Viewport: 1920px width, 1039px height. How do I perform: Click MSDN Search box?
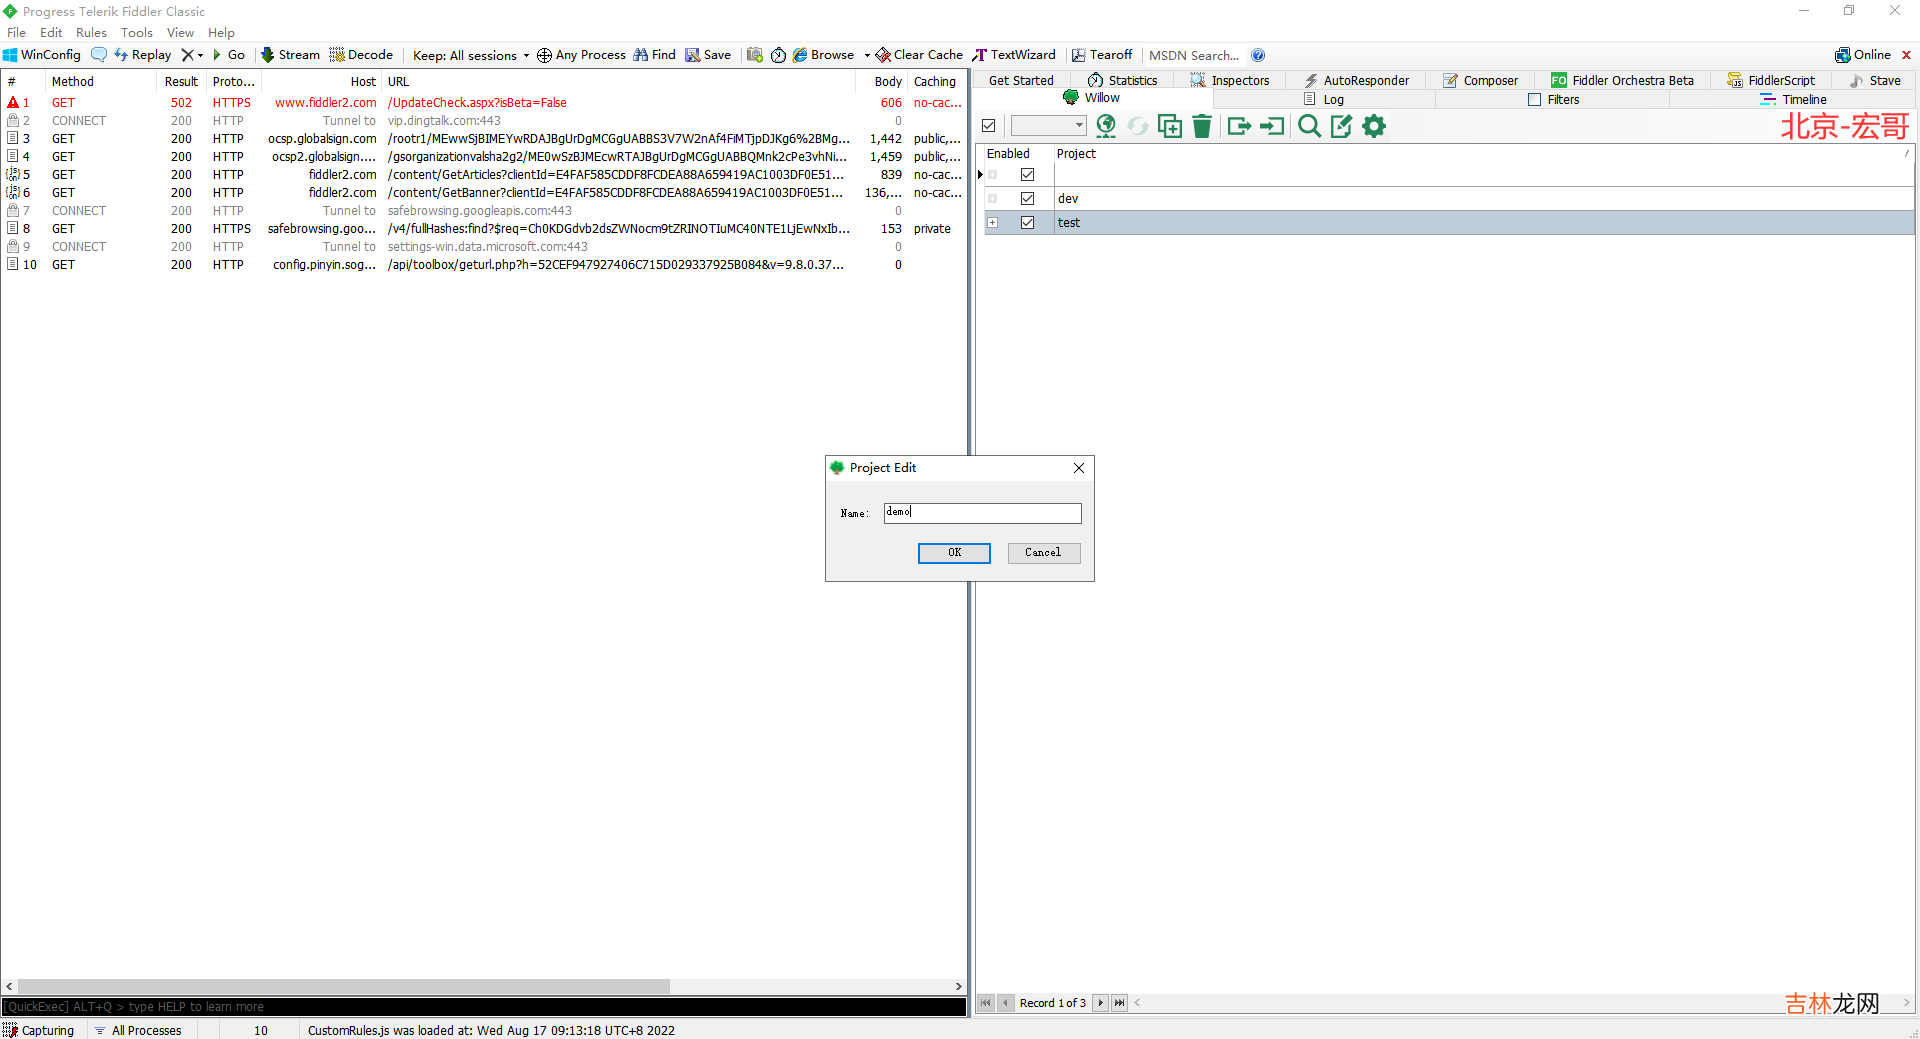1194,55
